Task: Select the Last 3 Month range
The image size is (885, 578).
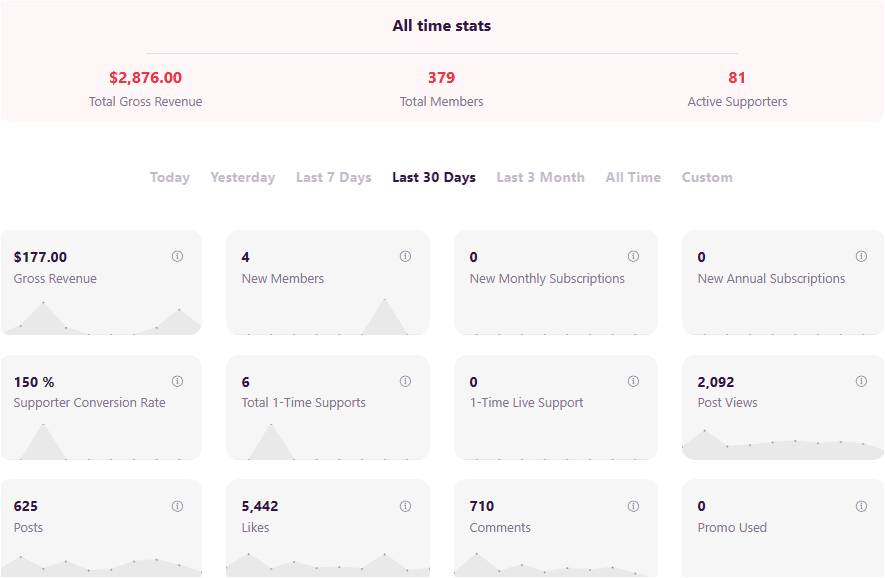Action: pyautogui.click(x=541, y=177)
